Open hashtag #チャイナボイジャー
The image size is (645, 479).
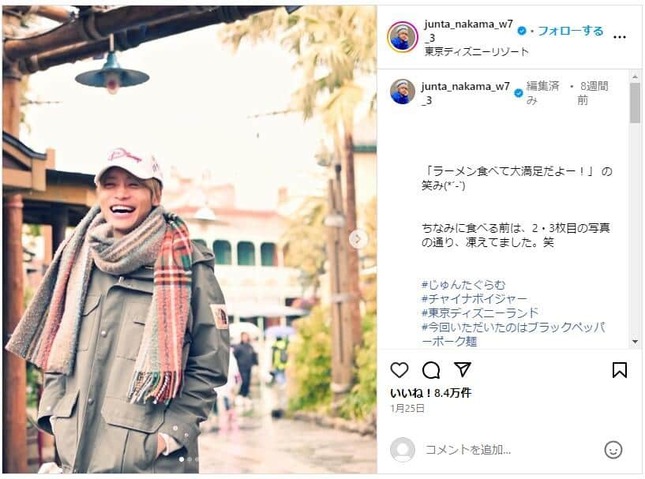point(474,298)
